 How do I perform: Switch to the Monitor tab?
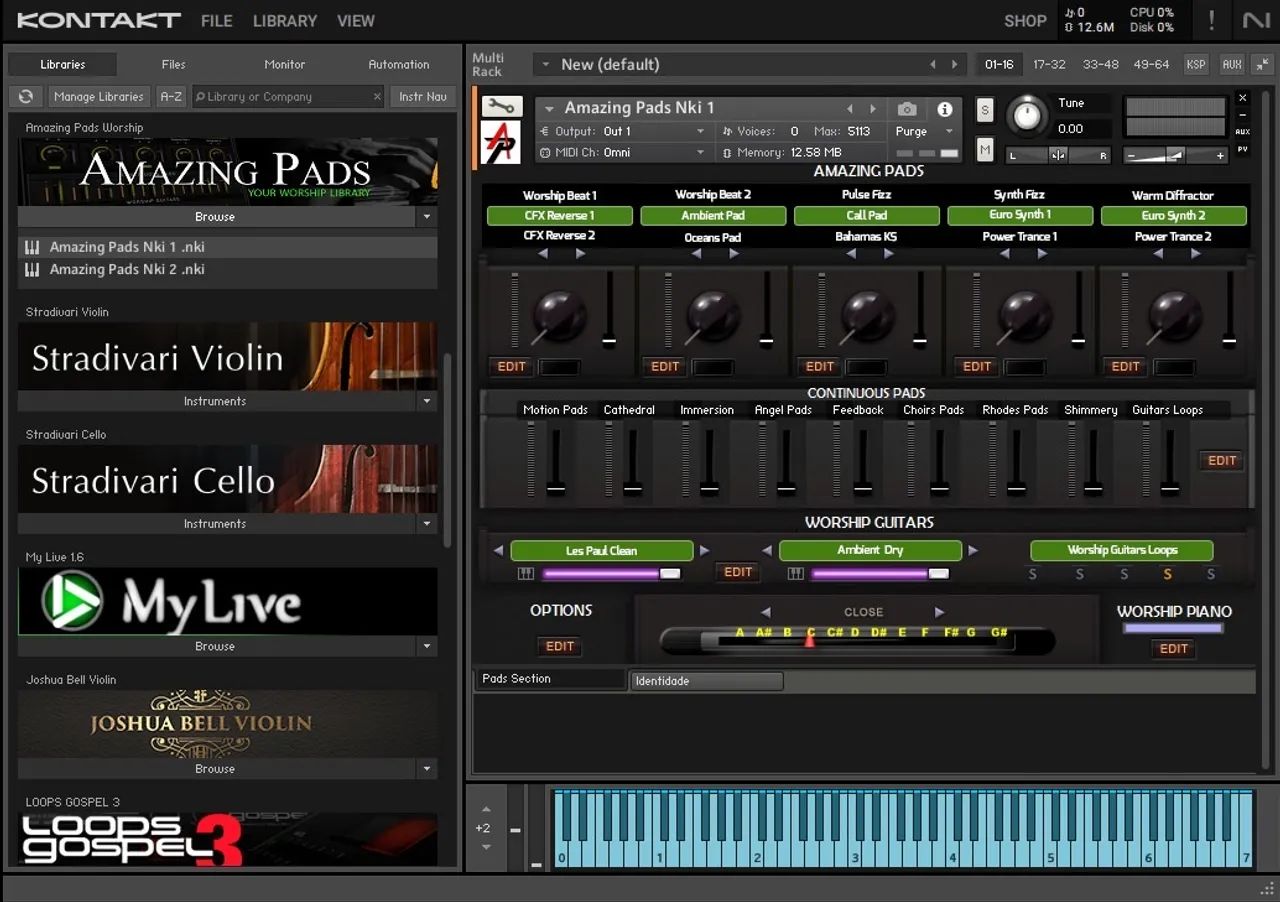point(284,64)
